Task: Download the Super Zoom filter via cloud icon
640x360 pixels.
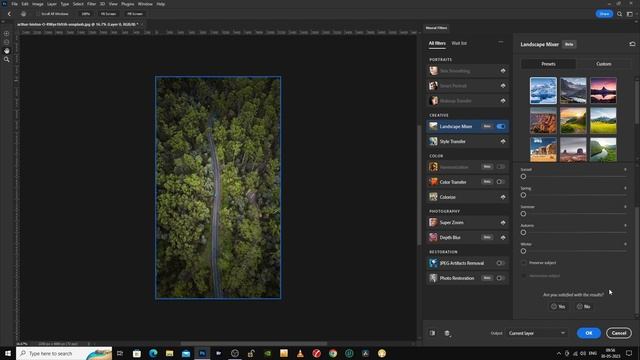Action: coord(503,222)
